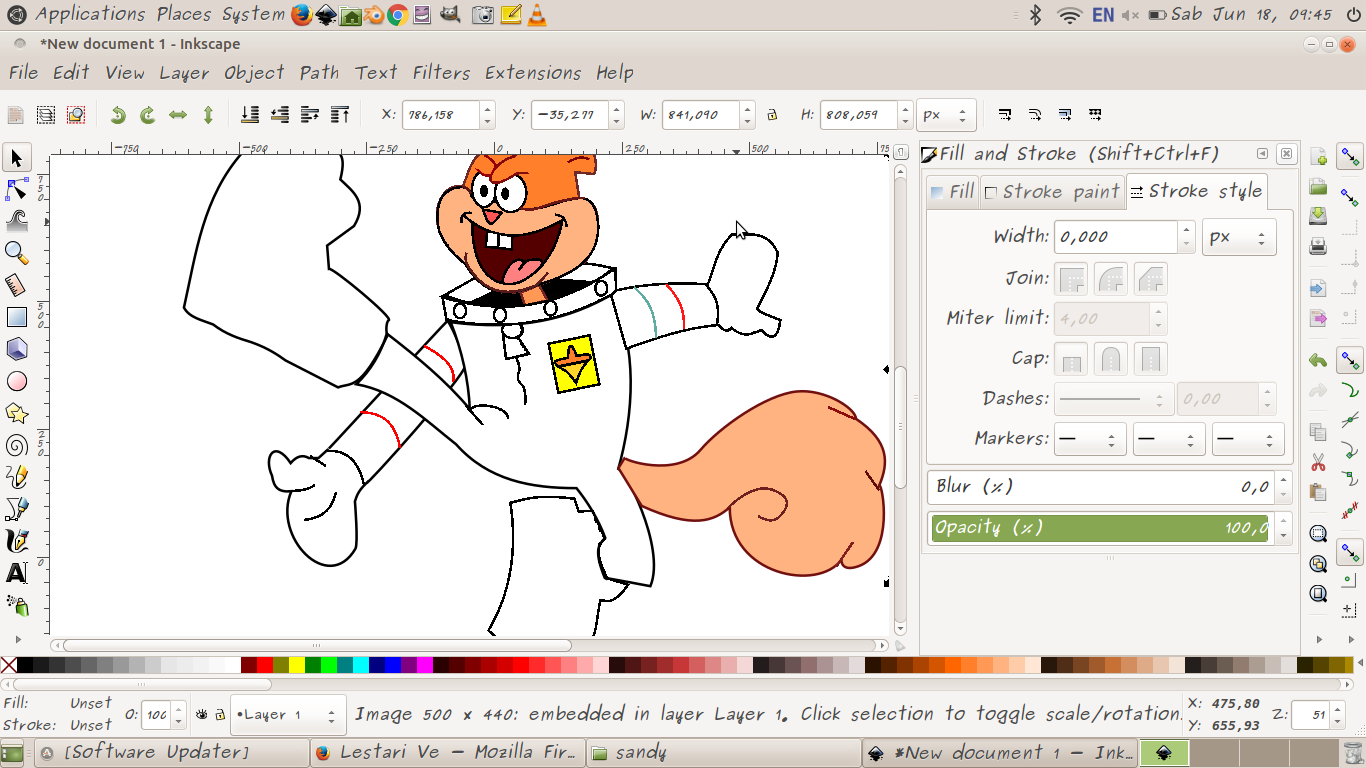1366x768 pixels.
Task: Toggle the topmost snap enable button
Action: pyautogui.click(x=1351, y=158)
